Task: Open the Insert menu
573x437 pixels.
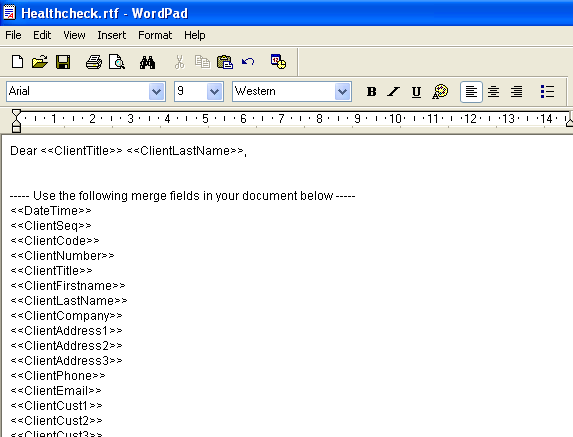Action: [111, 35]
